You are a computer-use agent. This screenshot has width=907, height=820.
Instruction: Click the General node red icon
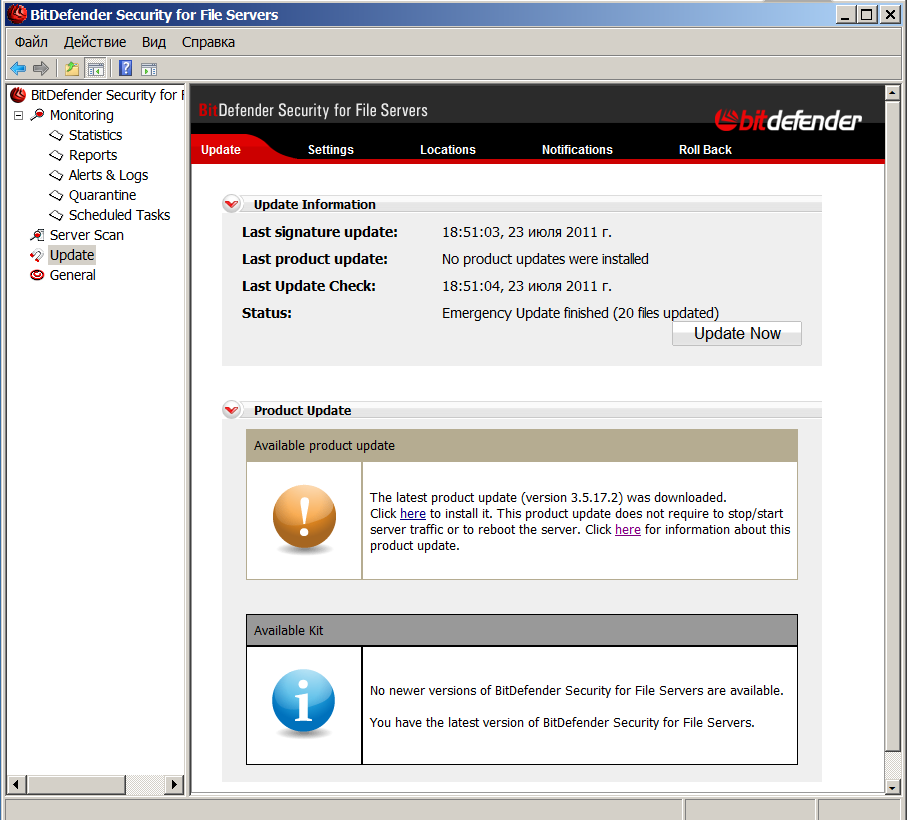pyautogui.click(x=37, y=275)
